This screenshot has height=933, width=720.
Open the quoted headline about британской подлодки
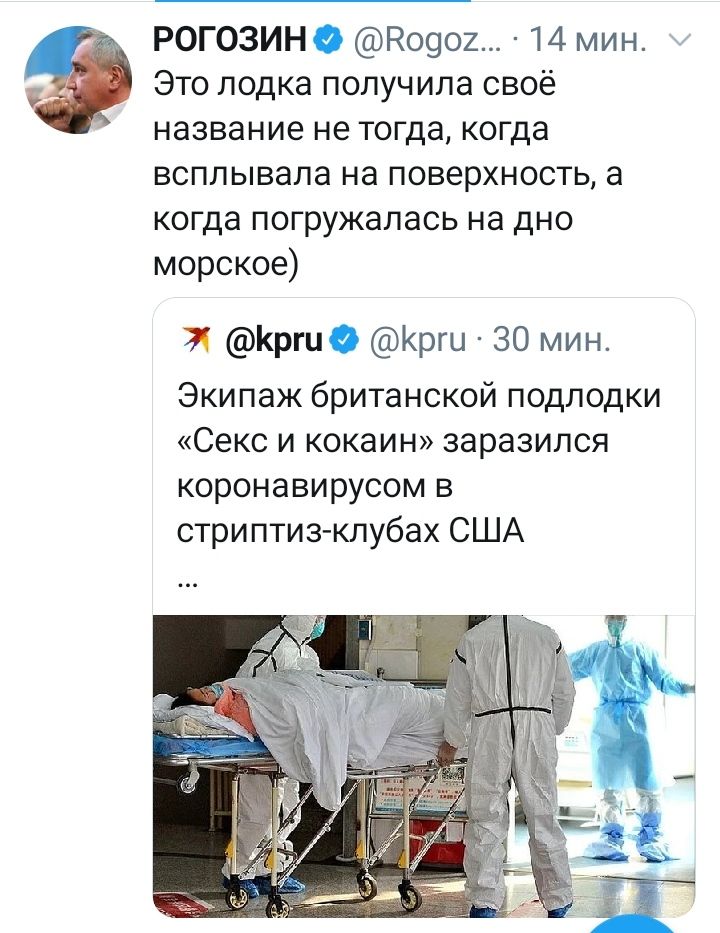419,463
